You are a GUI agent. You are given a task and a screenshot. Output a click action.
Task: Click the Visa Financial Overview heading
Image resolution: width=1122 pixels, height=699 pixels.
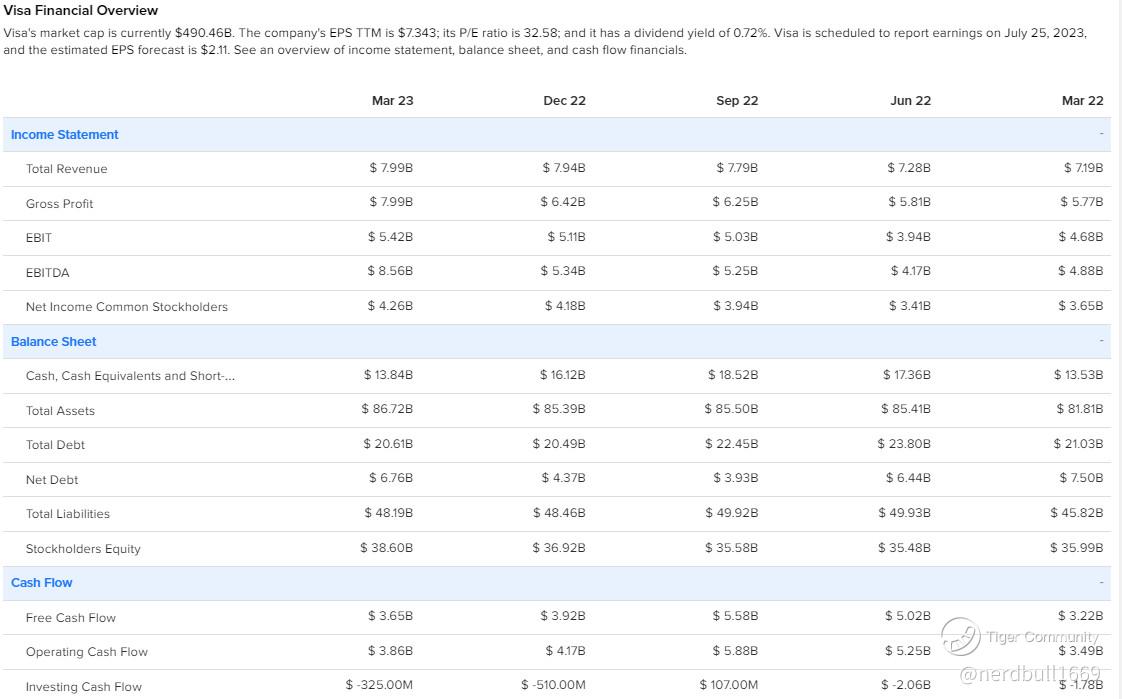click(x=81, y=11)
